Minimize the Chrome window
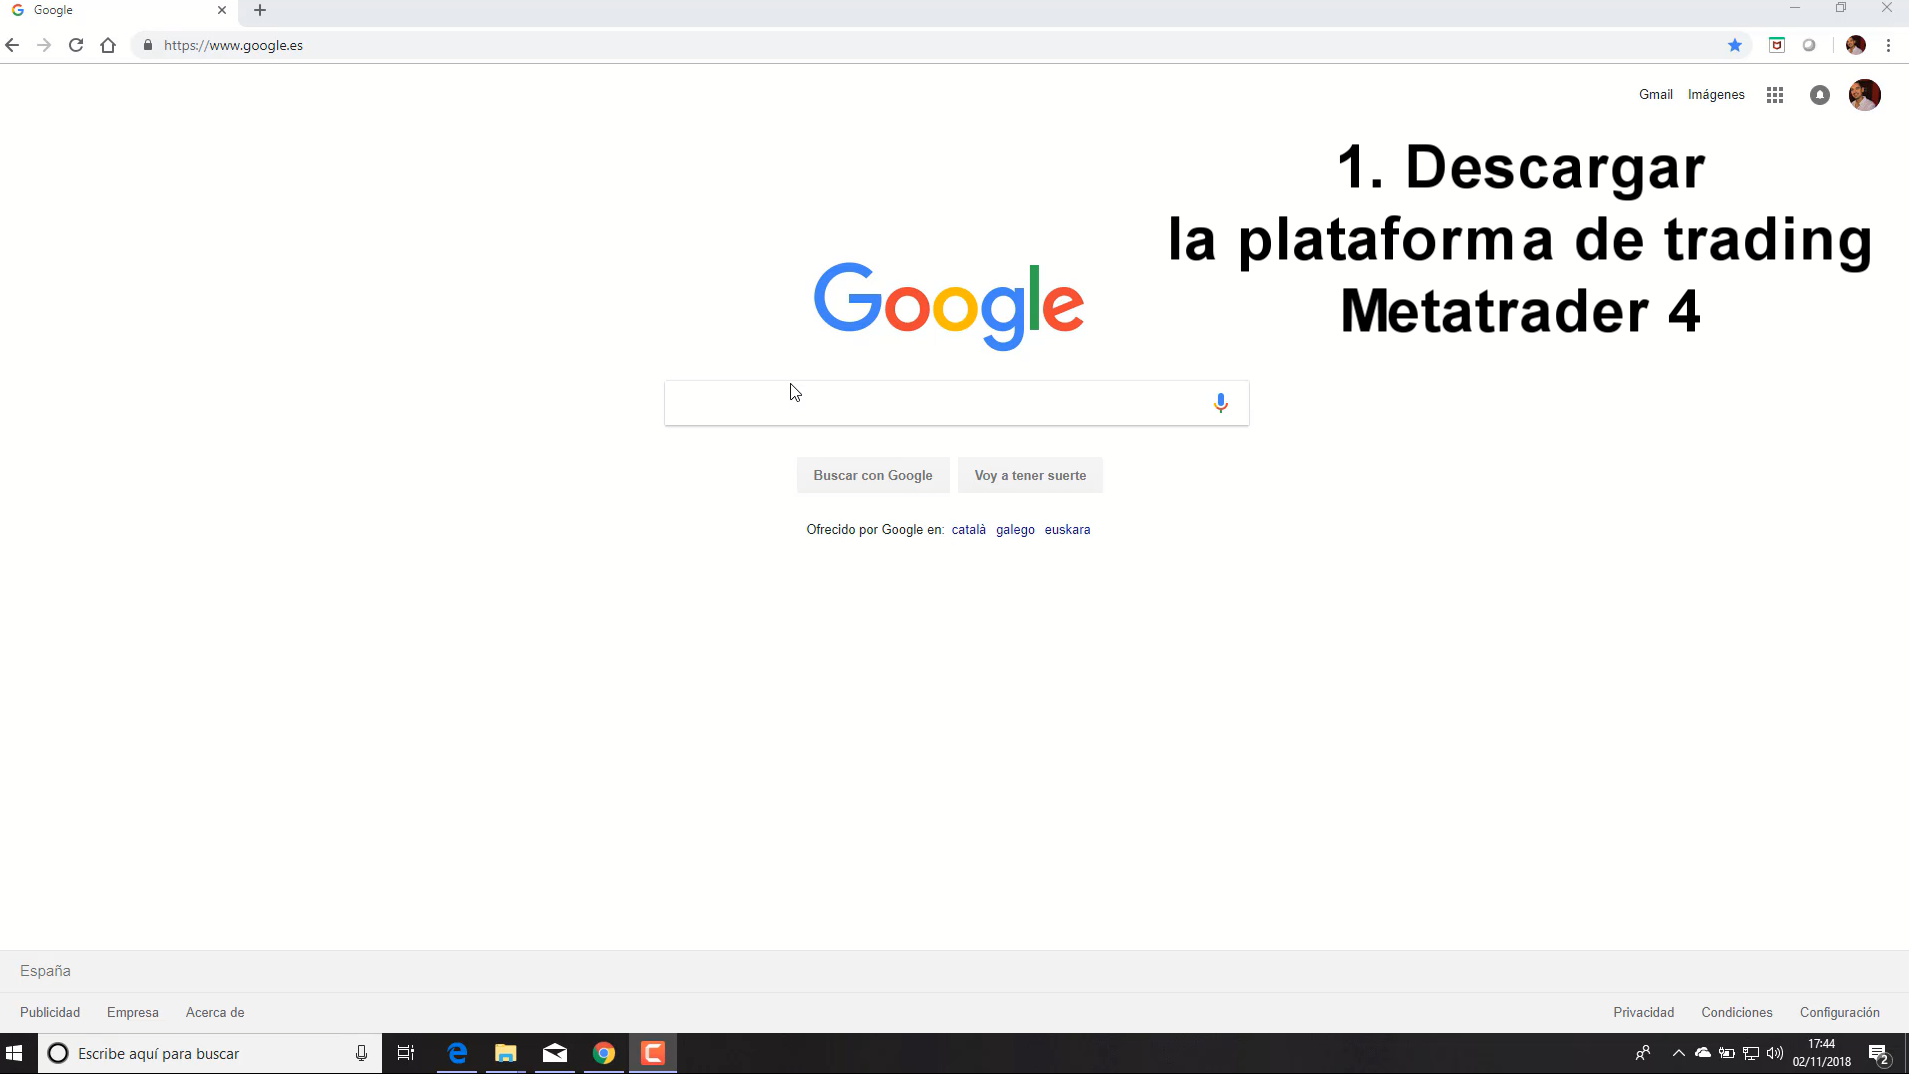Screen dimensions: 1909x1074 1795,8
